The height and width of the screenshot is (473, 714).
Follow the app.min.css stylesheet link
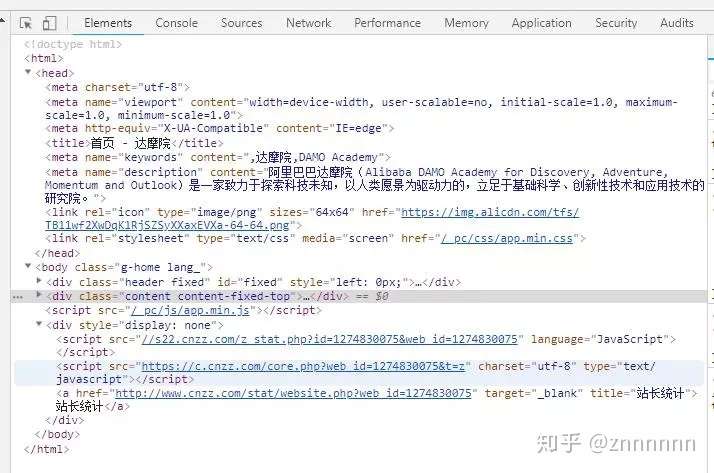[507, 239]
